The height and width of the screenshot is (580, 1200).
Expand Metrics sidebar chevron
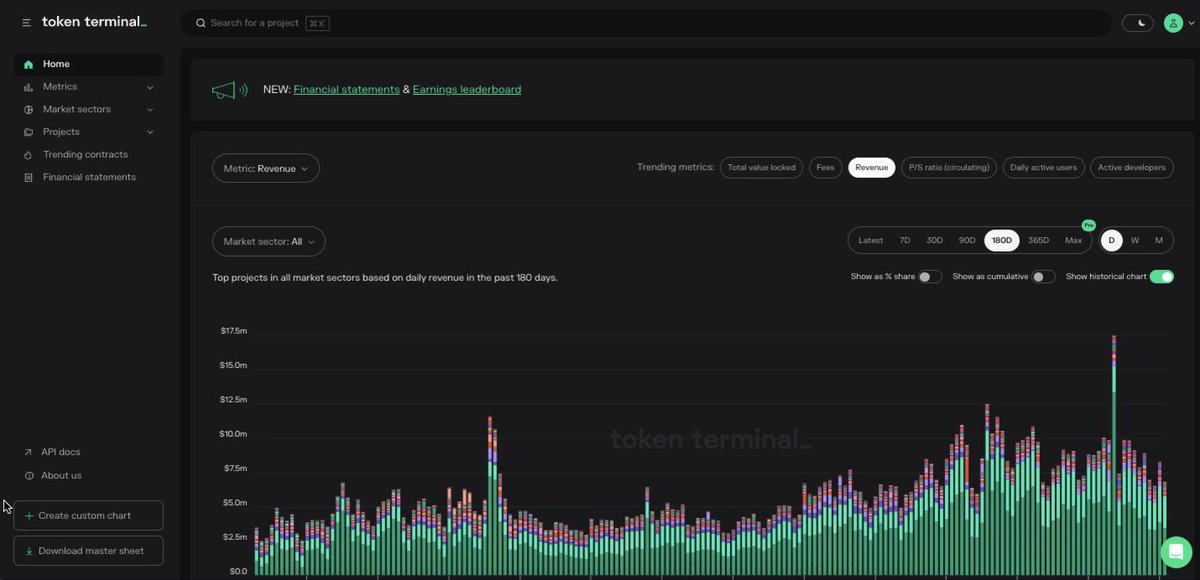pyautogui.click(x=150, y=87)
